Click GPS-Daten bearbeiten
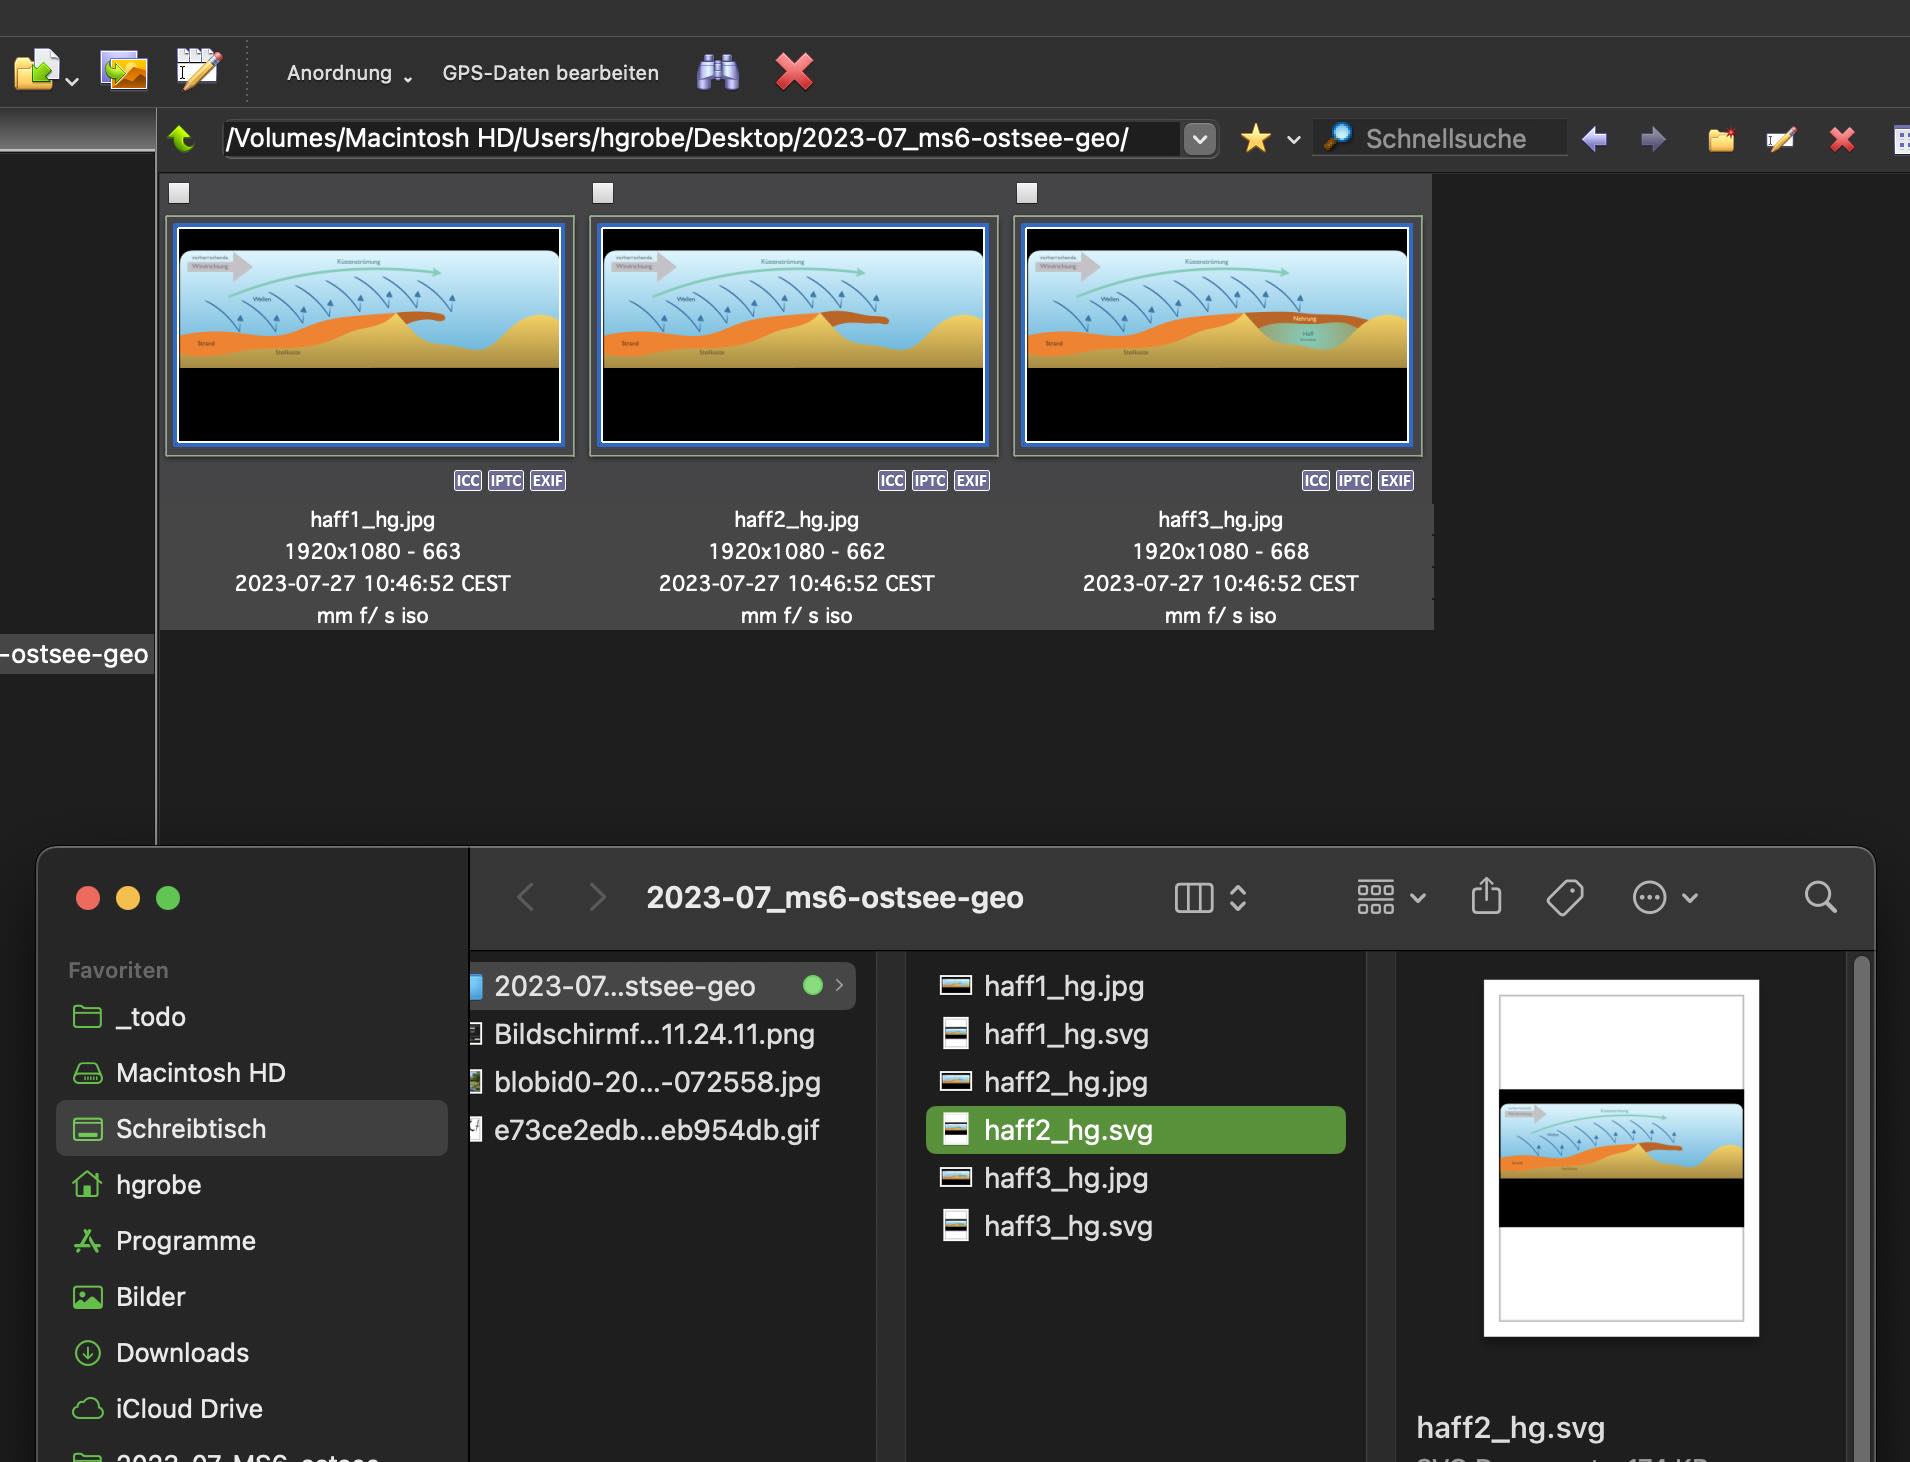1910x1462 pixels. (550, 73)
